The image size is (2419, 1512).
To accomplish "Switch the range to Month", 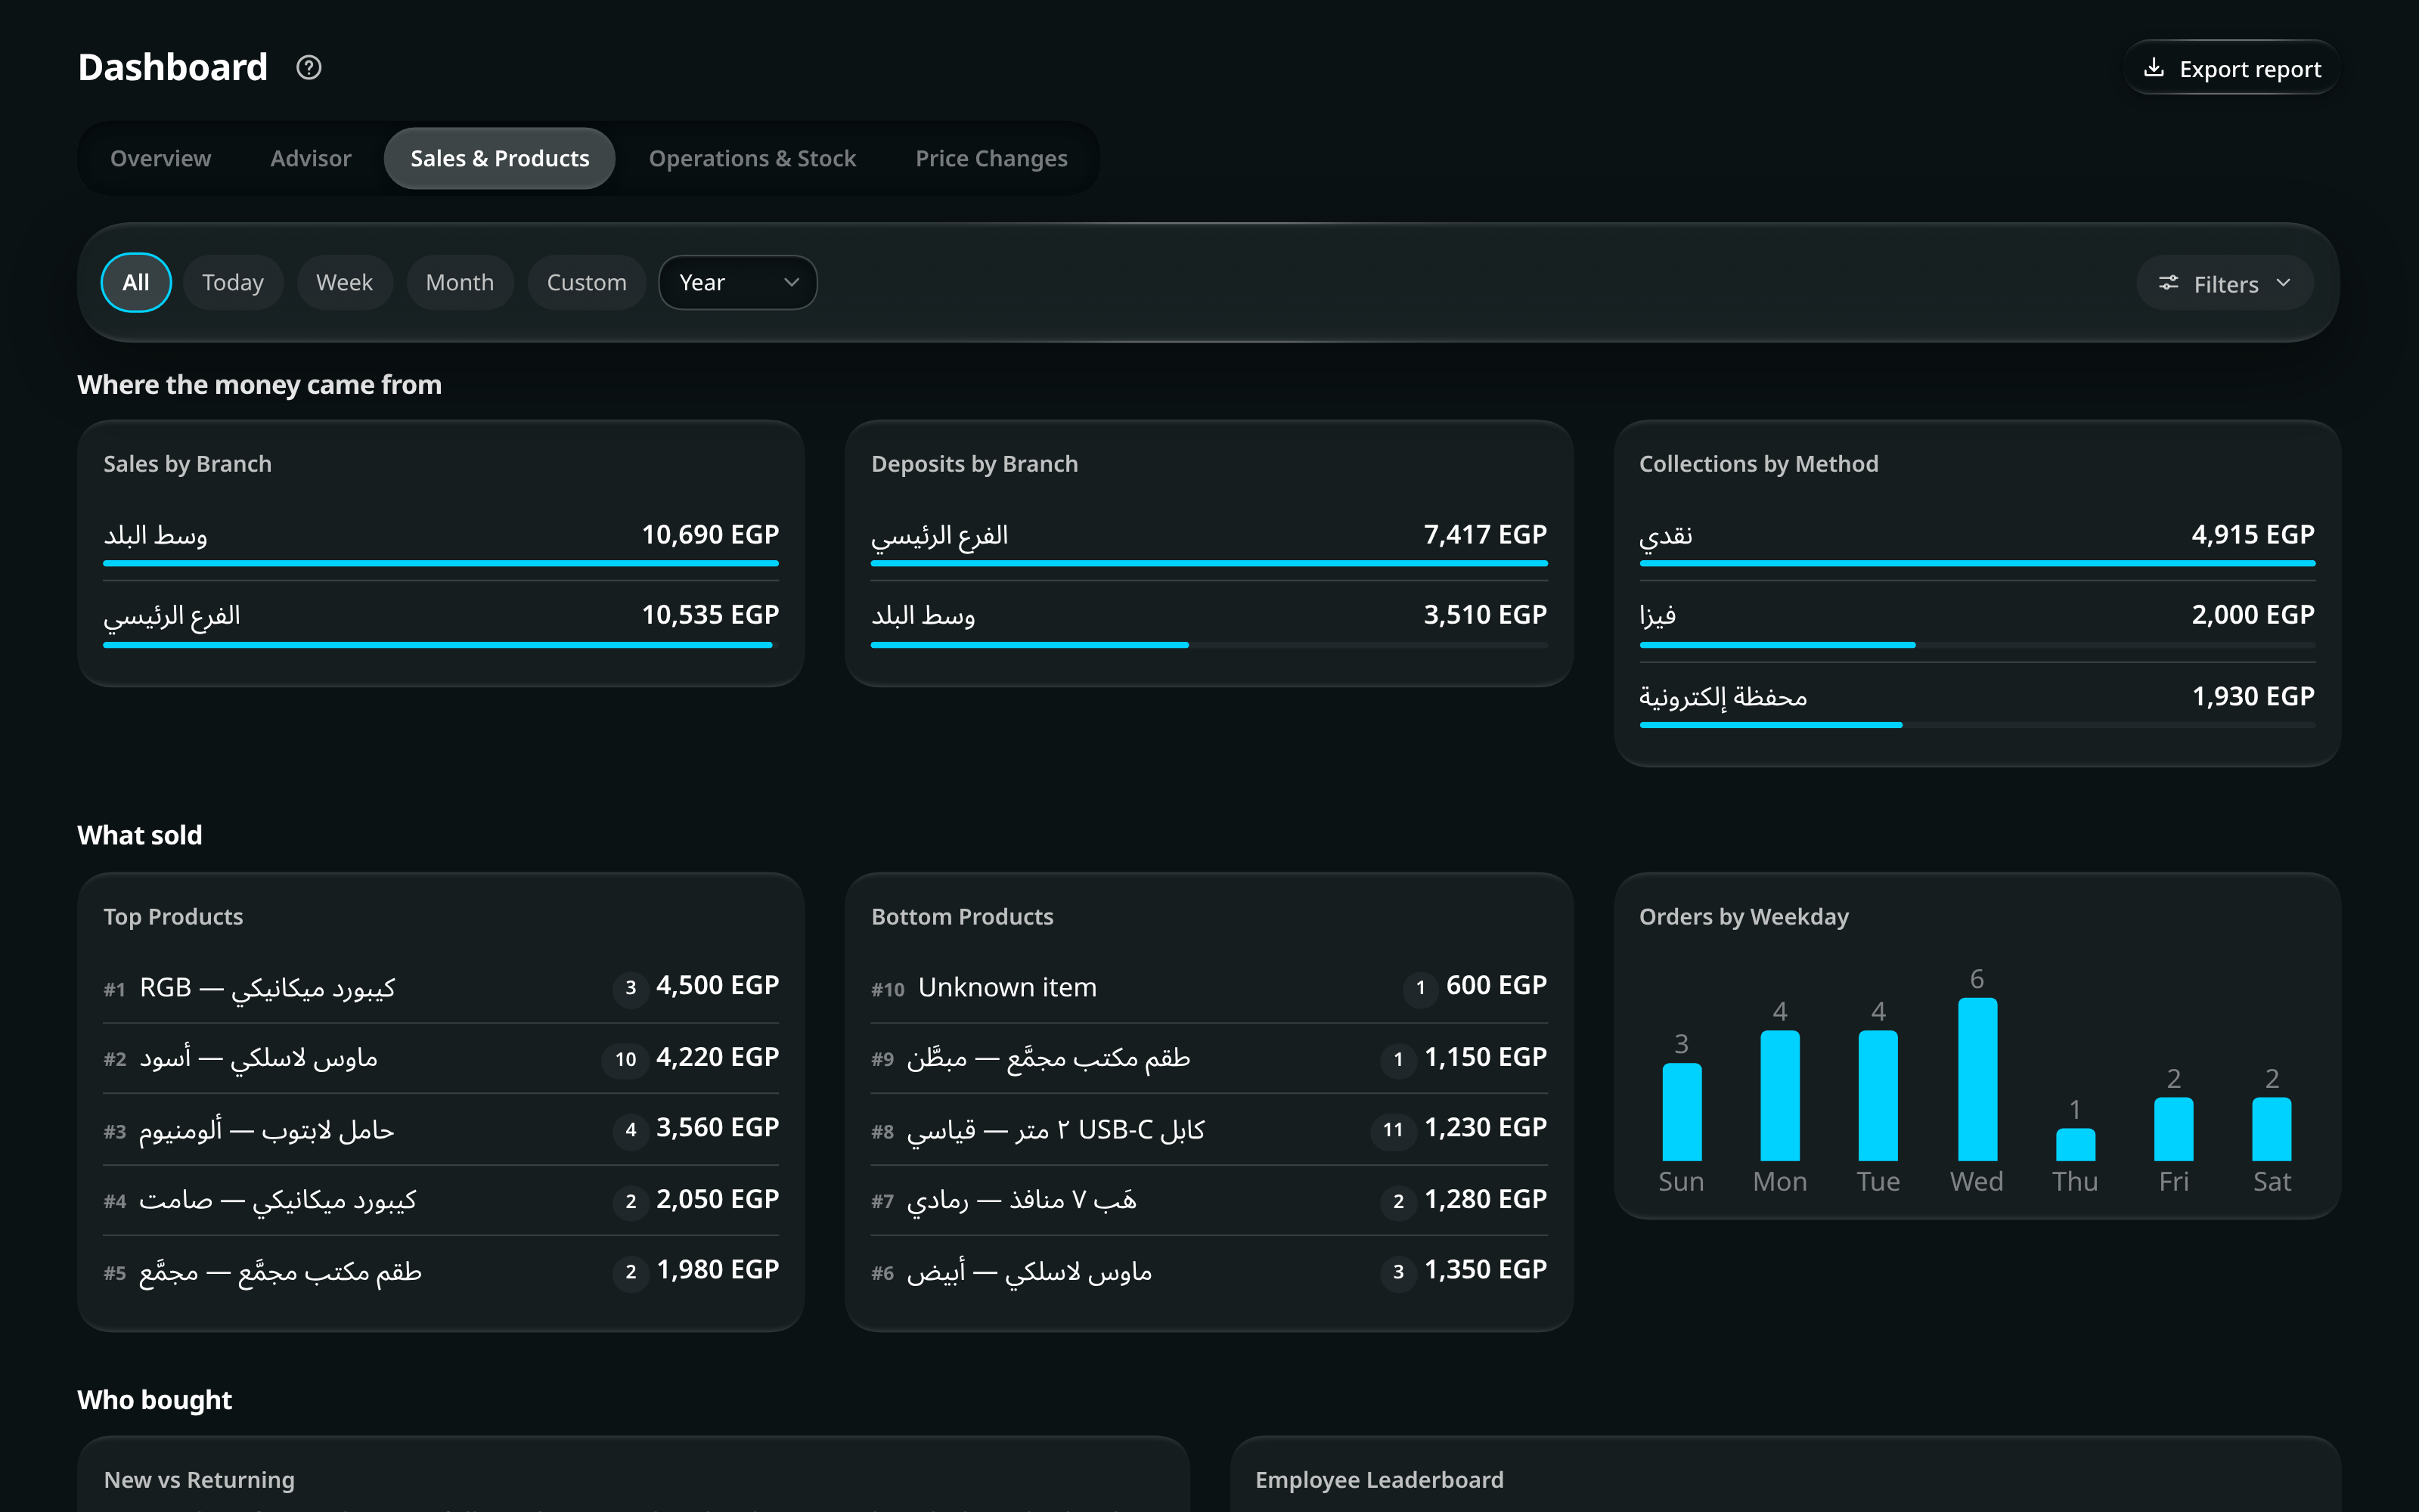I will [460, 283].
